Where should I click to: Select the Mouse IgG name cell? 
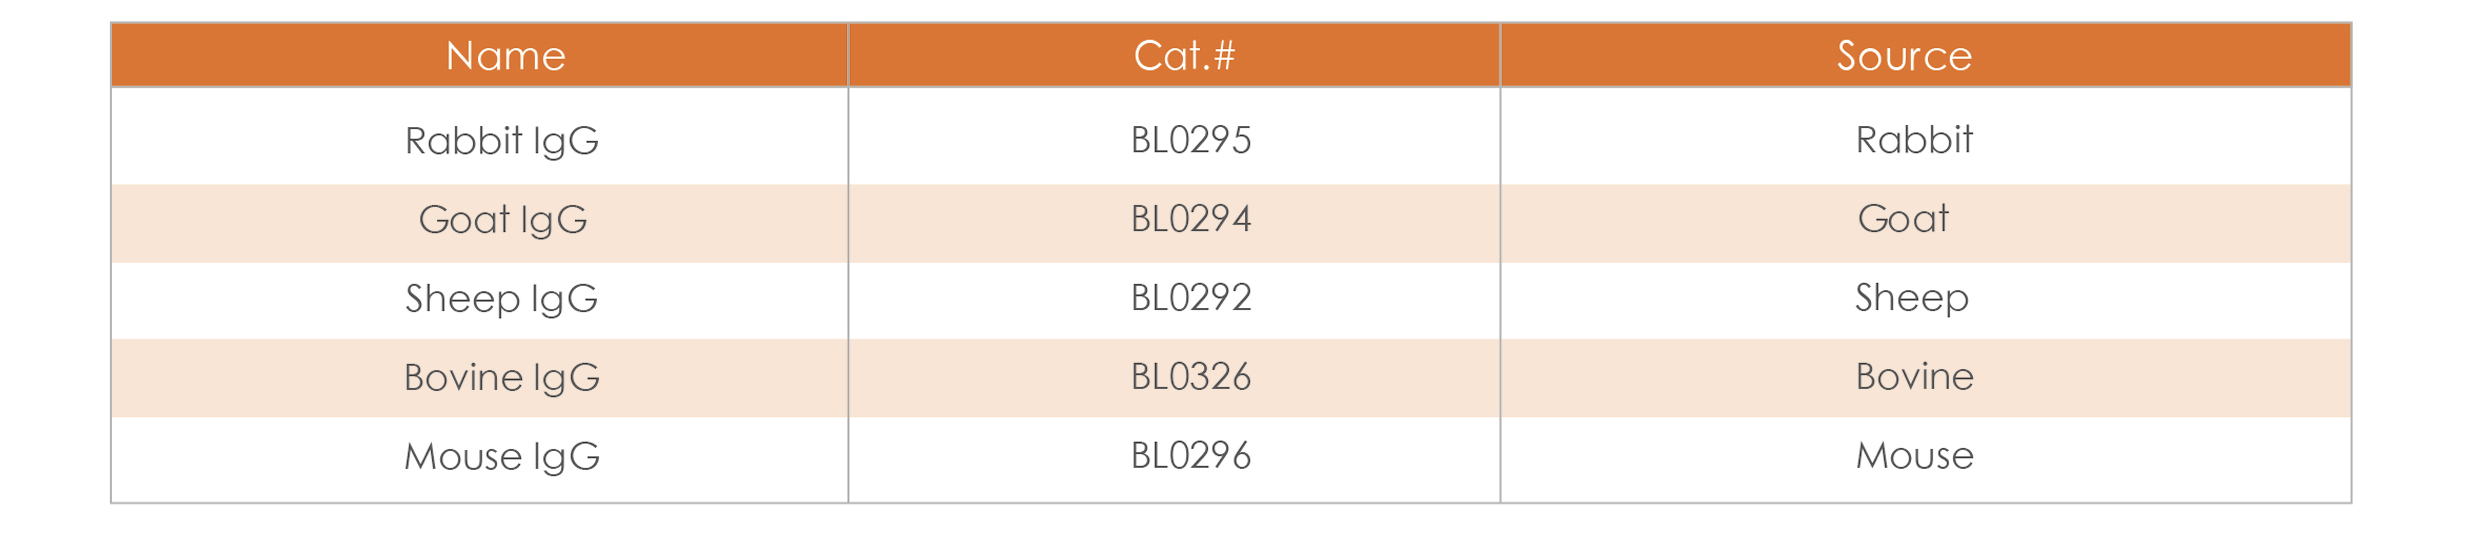pyautogui.click(x=479, y=459)
